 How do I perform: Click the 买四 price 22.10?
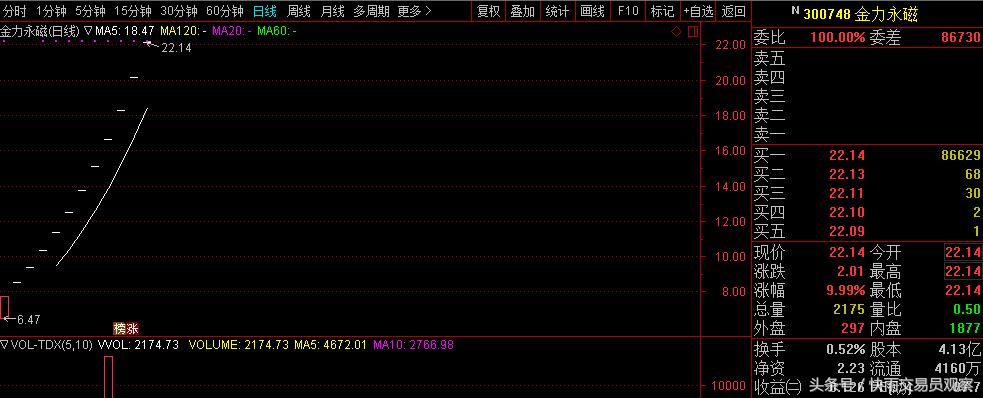coord(846,212)
